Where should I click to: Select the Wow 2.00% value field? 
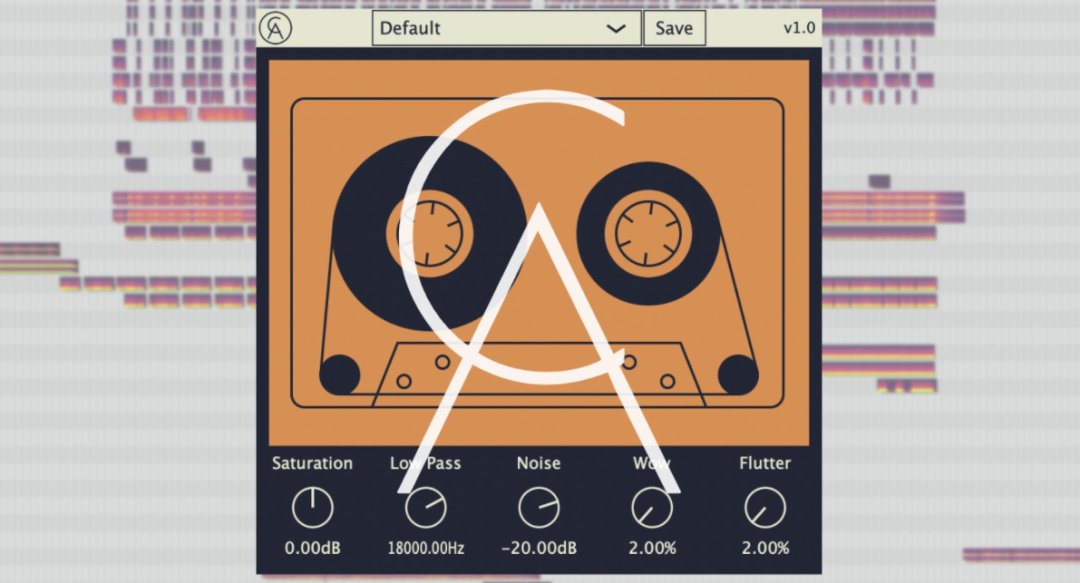pyautogui.click(x=652, y=548)
